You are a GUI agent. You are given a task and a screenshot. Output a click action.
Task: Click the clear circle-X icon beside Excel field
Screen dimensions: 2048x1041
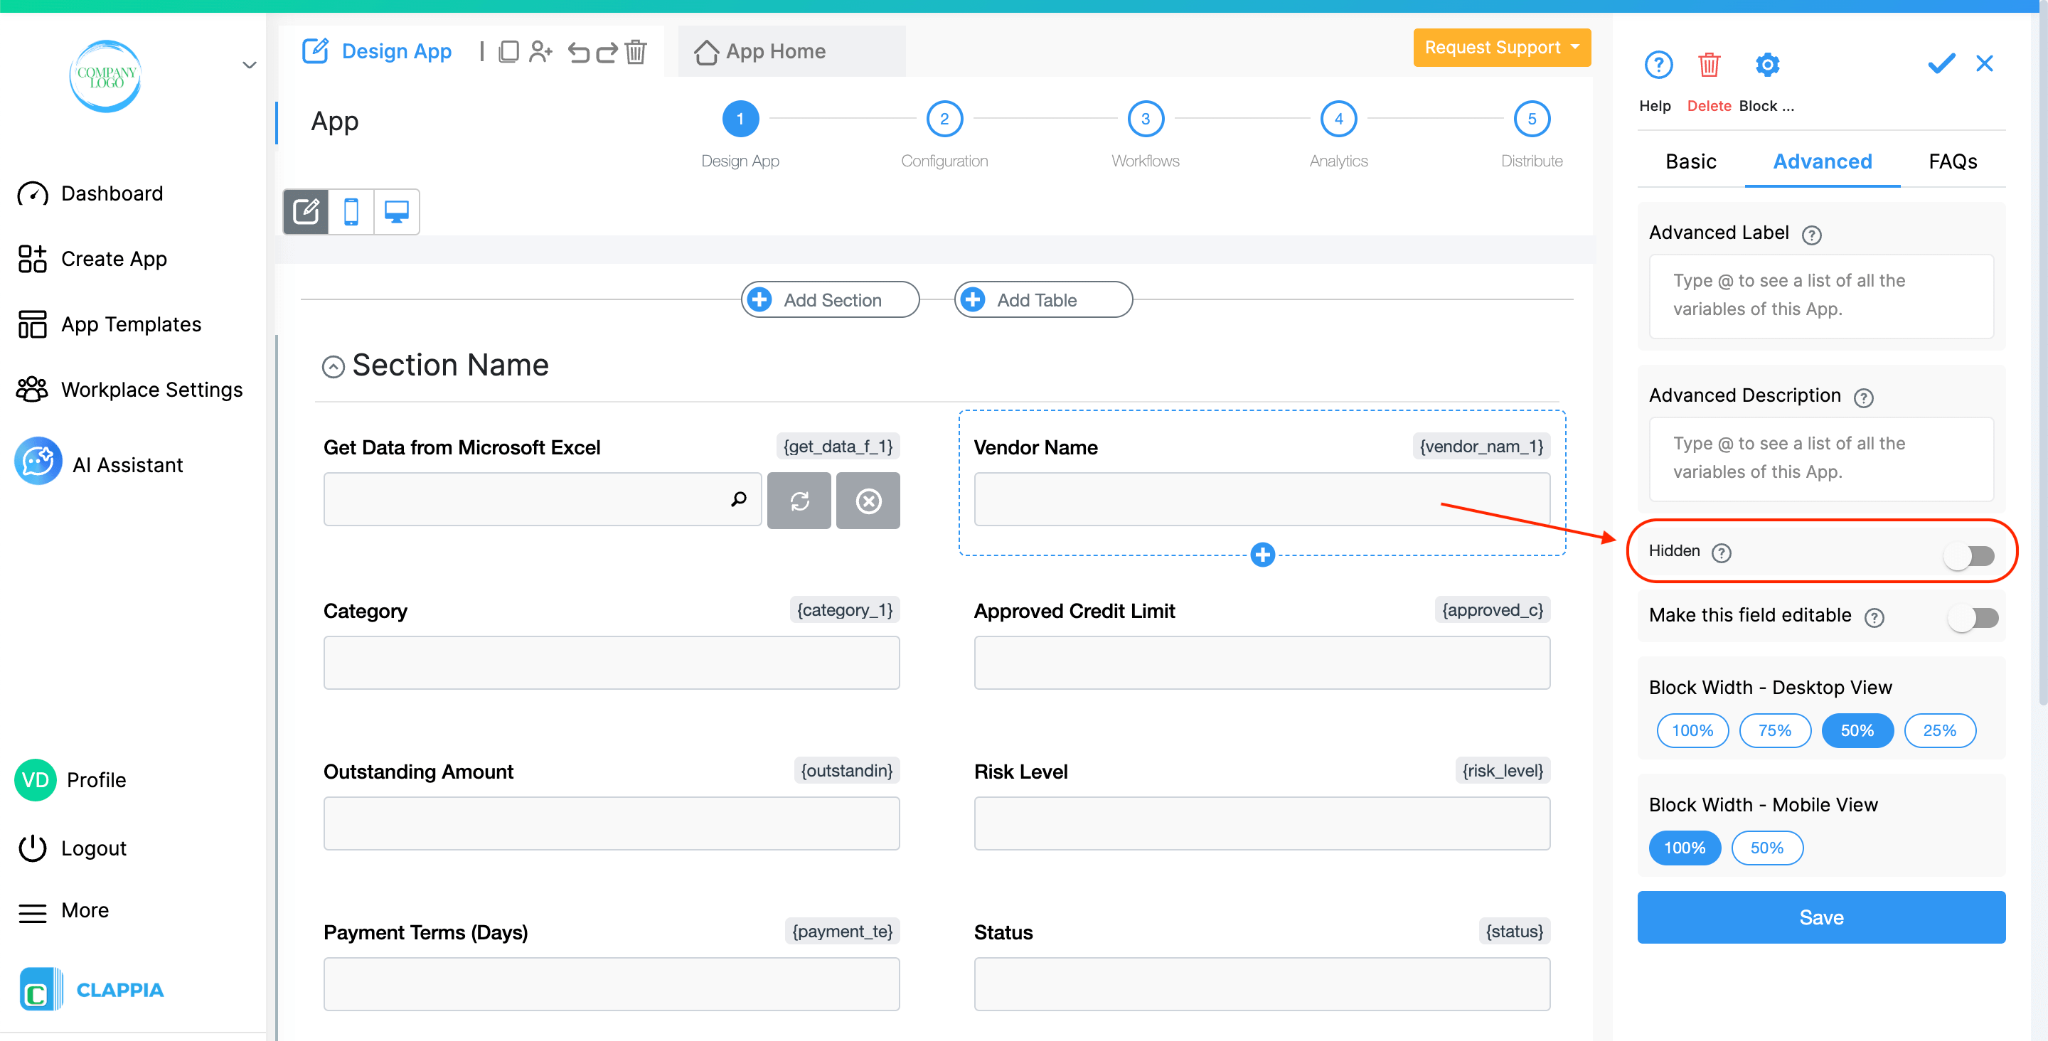(868, 500)
